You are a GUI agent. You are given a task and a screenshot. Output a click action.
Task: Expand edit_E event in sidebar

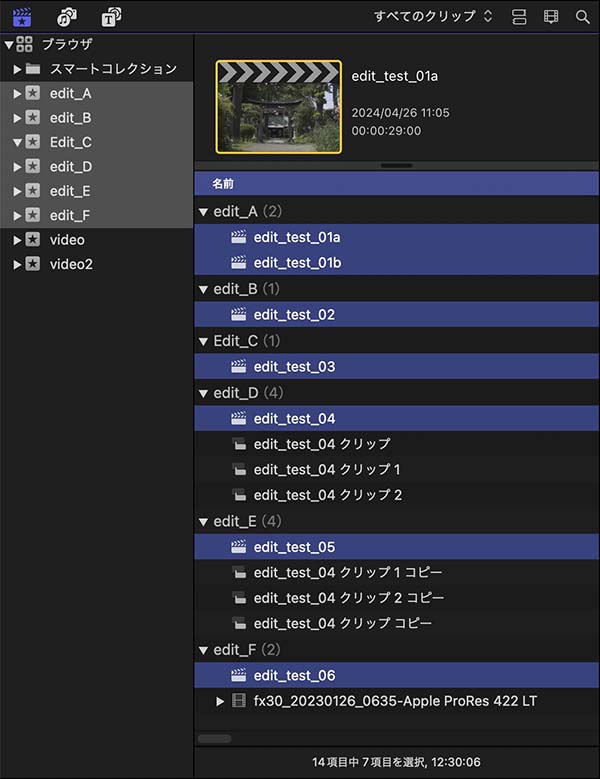(17, 191)
